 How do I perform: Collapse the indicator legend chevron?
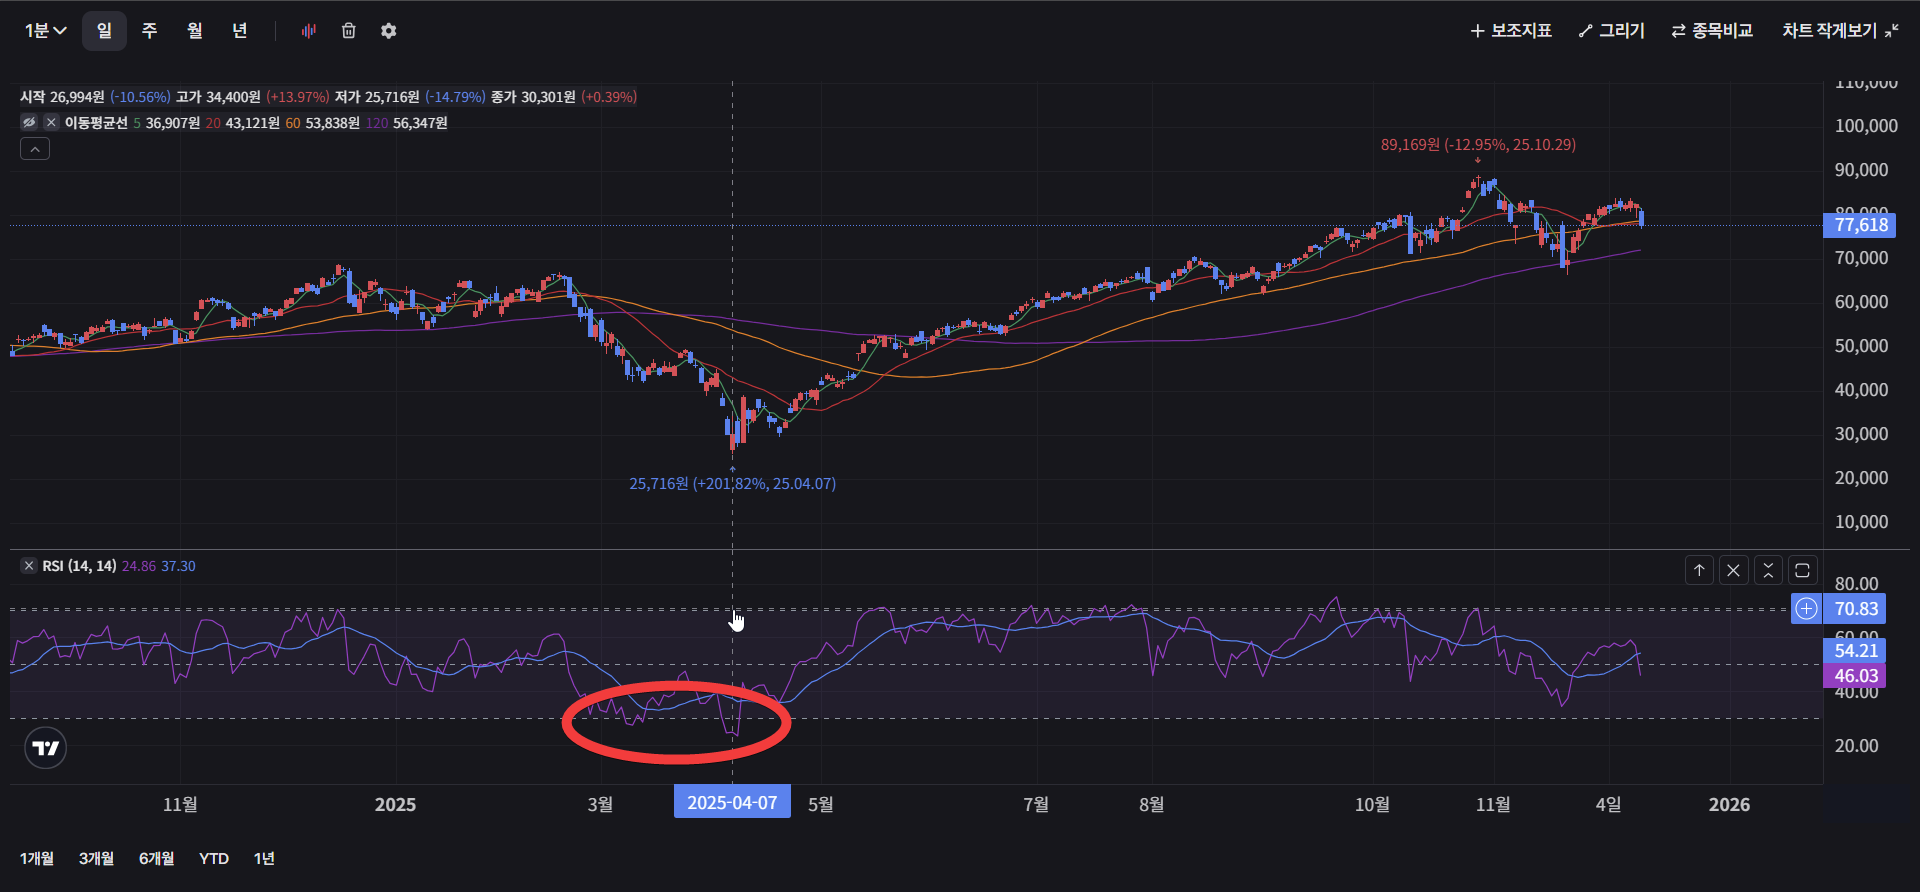click(35, 149)
